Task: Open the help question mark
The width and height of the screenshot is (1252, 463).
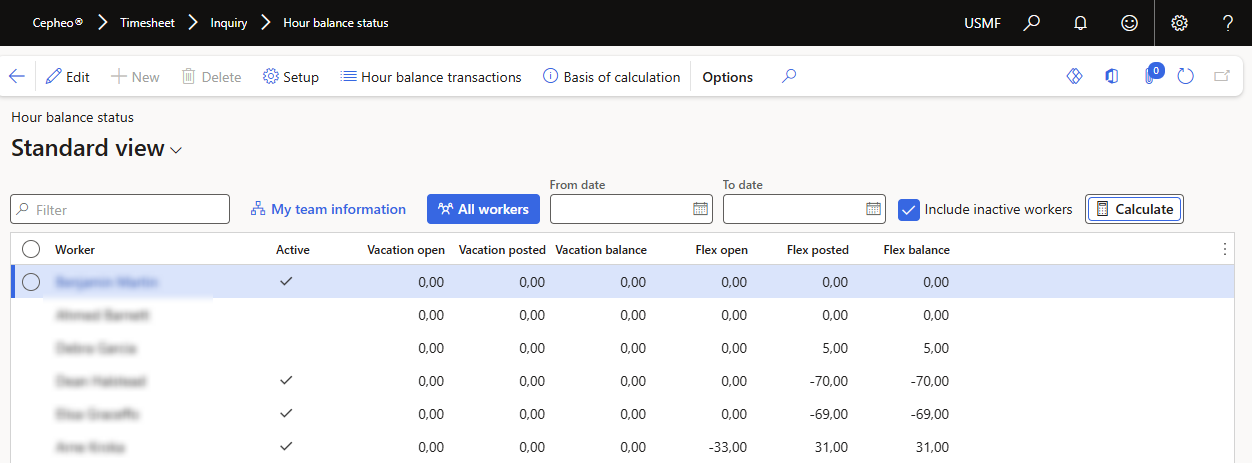Action: pyautogui.click(x=1227, y=23)
